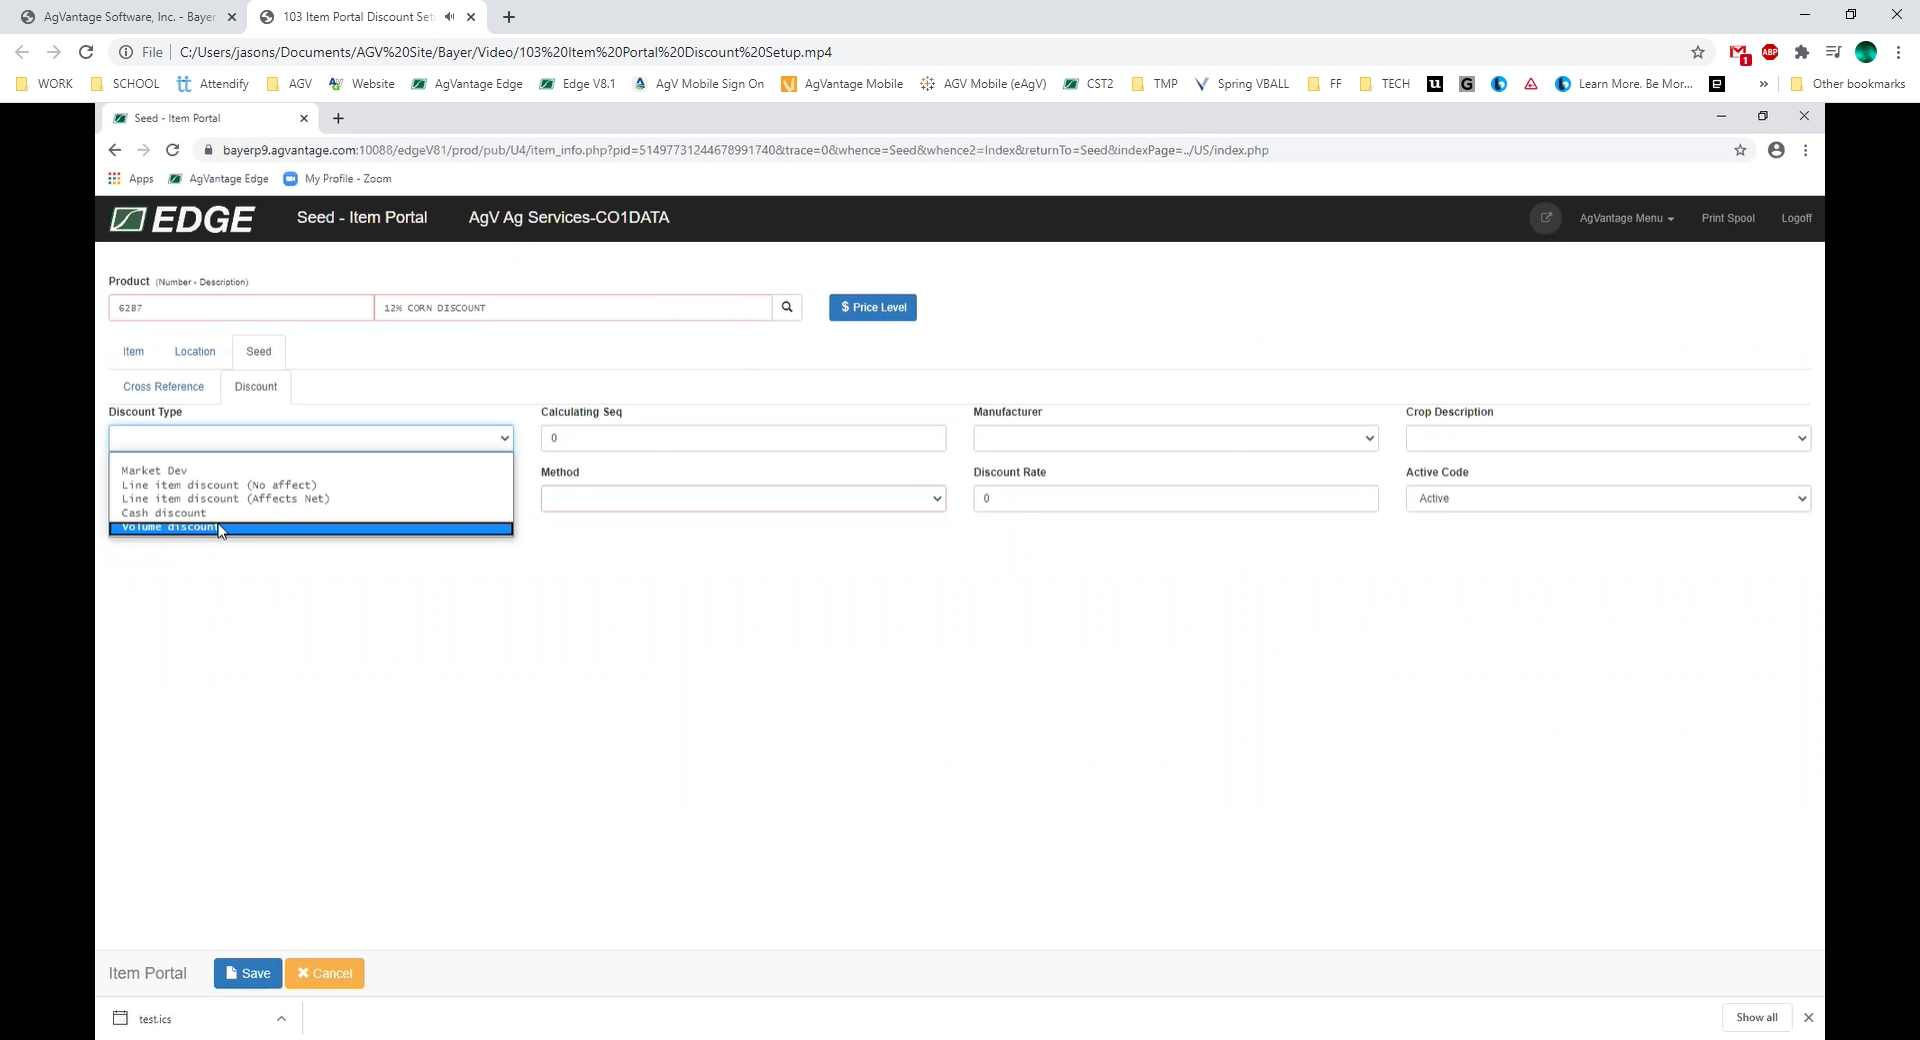Open the Manufacturer dropdown
1920x1040 pixels.
[1176, 438]
